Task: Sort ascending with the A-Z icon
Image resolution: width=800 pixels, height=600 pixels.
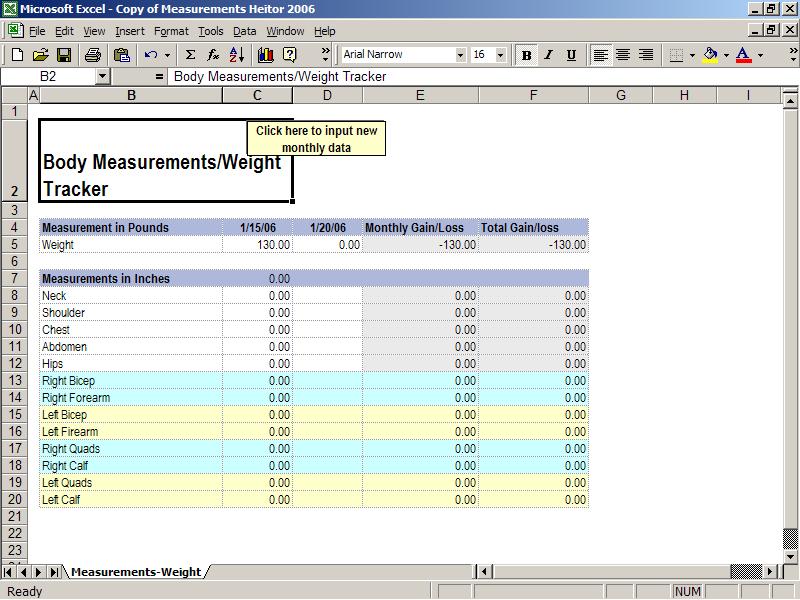Action: coord(238,55)
